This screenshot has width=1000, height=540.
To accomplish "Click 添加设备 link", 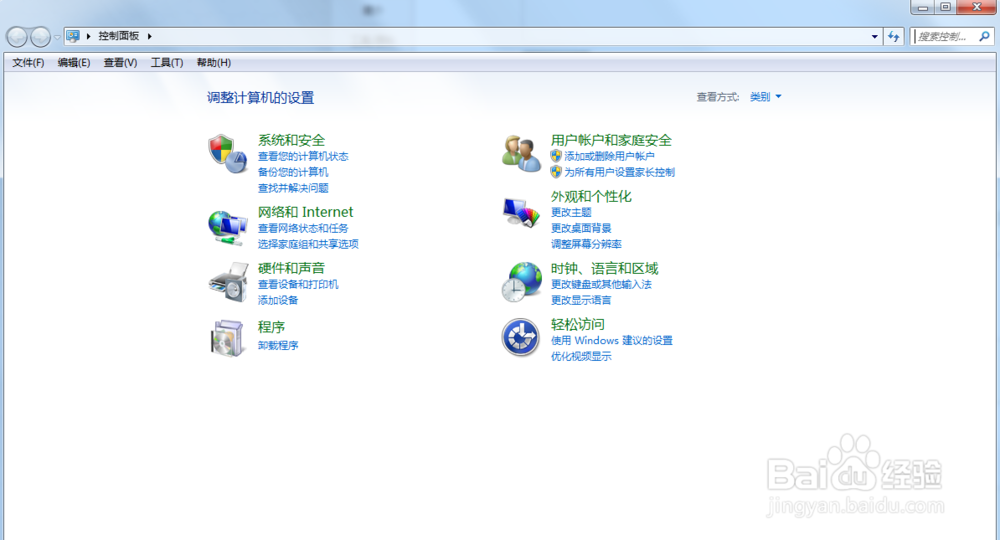I will tap(278, 300).
